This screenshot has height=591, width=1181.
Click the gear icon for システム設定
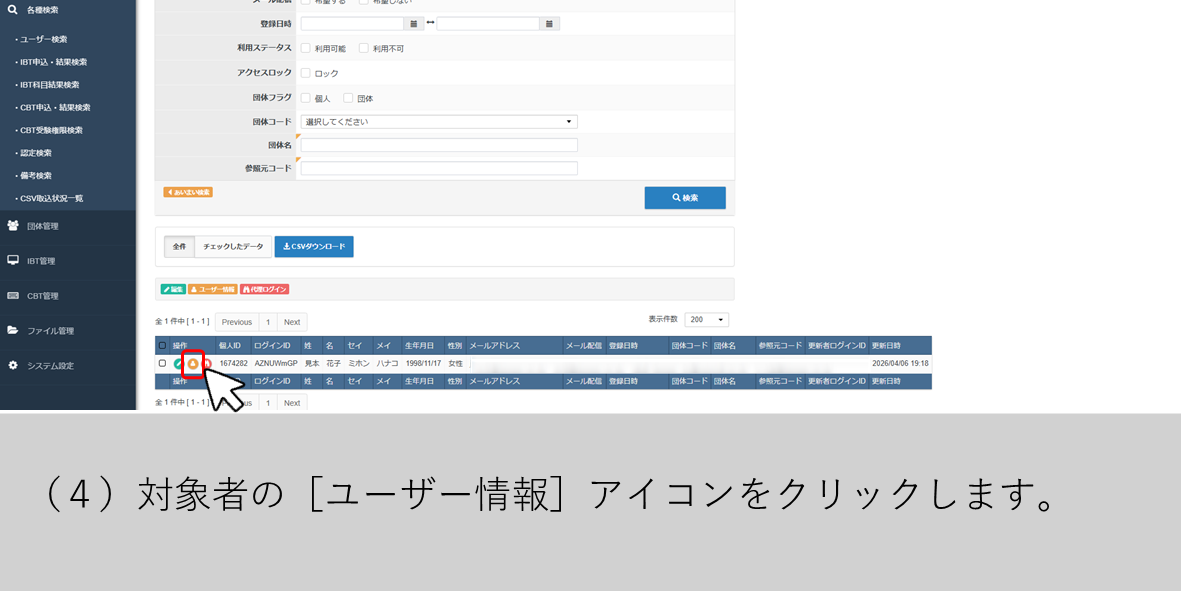(x=13, y=365)
